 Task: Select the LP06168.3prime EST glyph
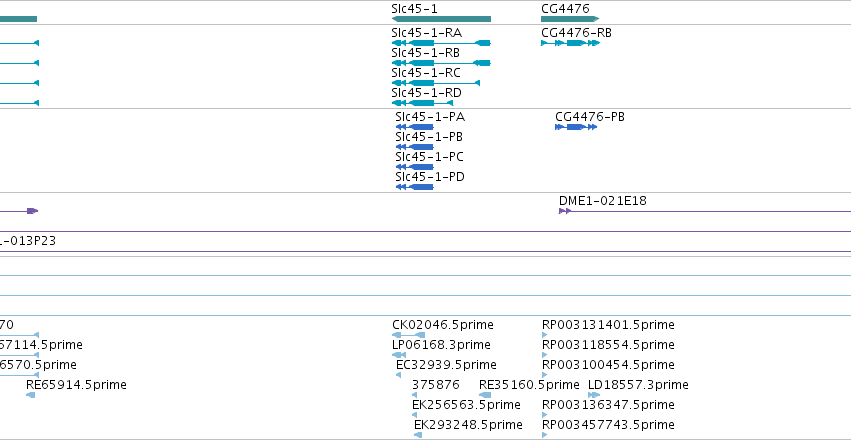pyautogui.click(x=399, y=355)
